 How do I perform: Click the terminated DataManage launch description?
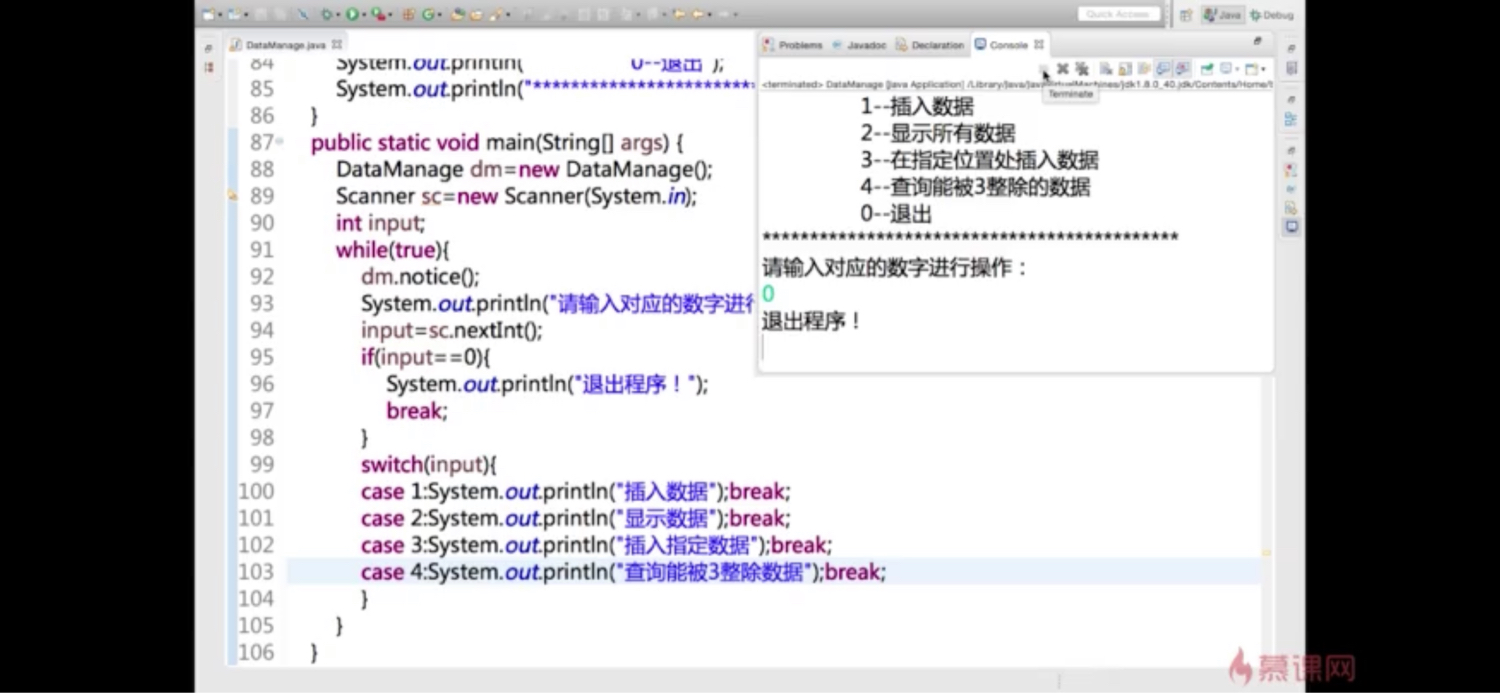(1016, 85)
